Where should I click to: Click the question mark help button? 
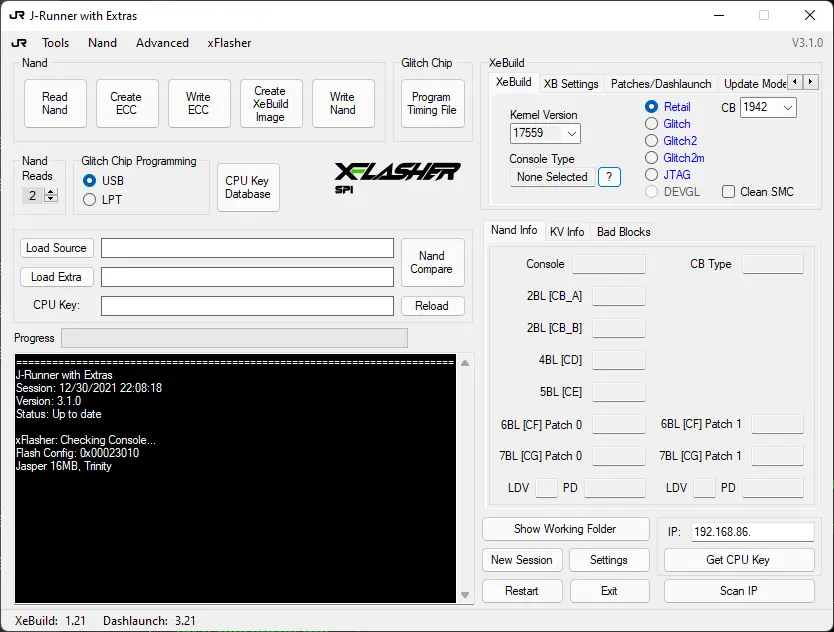(609, 177)
